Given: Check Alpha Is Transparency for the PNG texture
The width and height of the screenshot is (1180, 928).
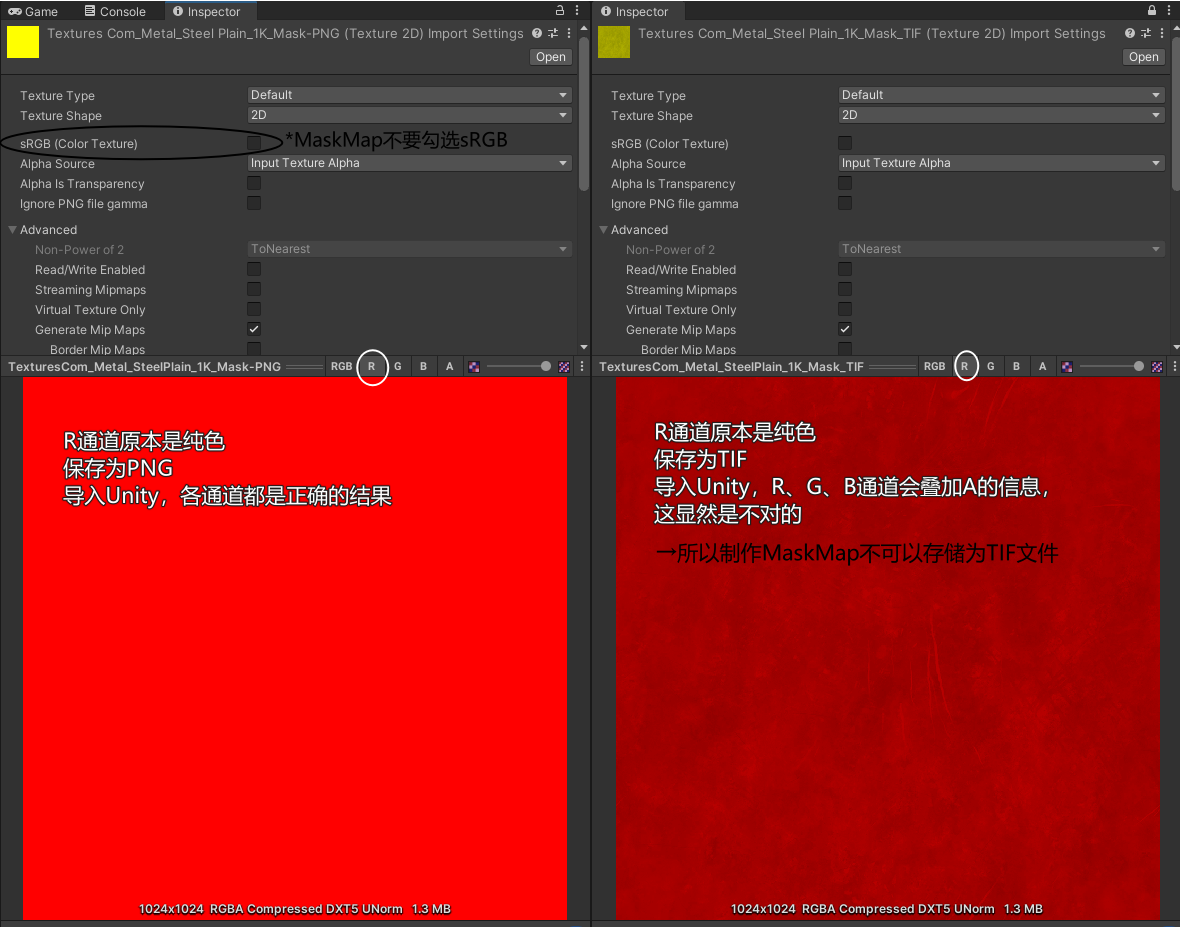Looking at the screenshot, I should coord(254,183).
